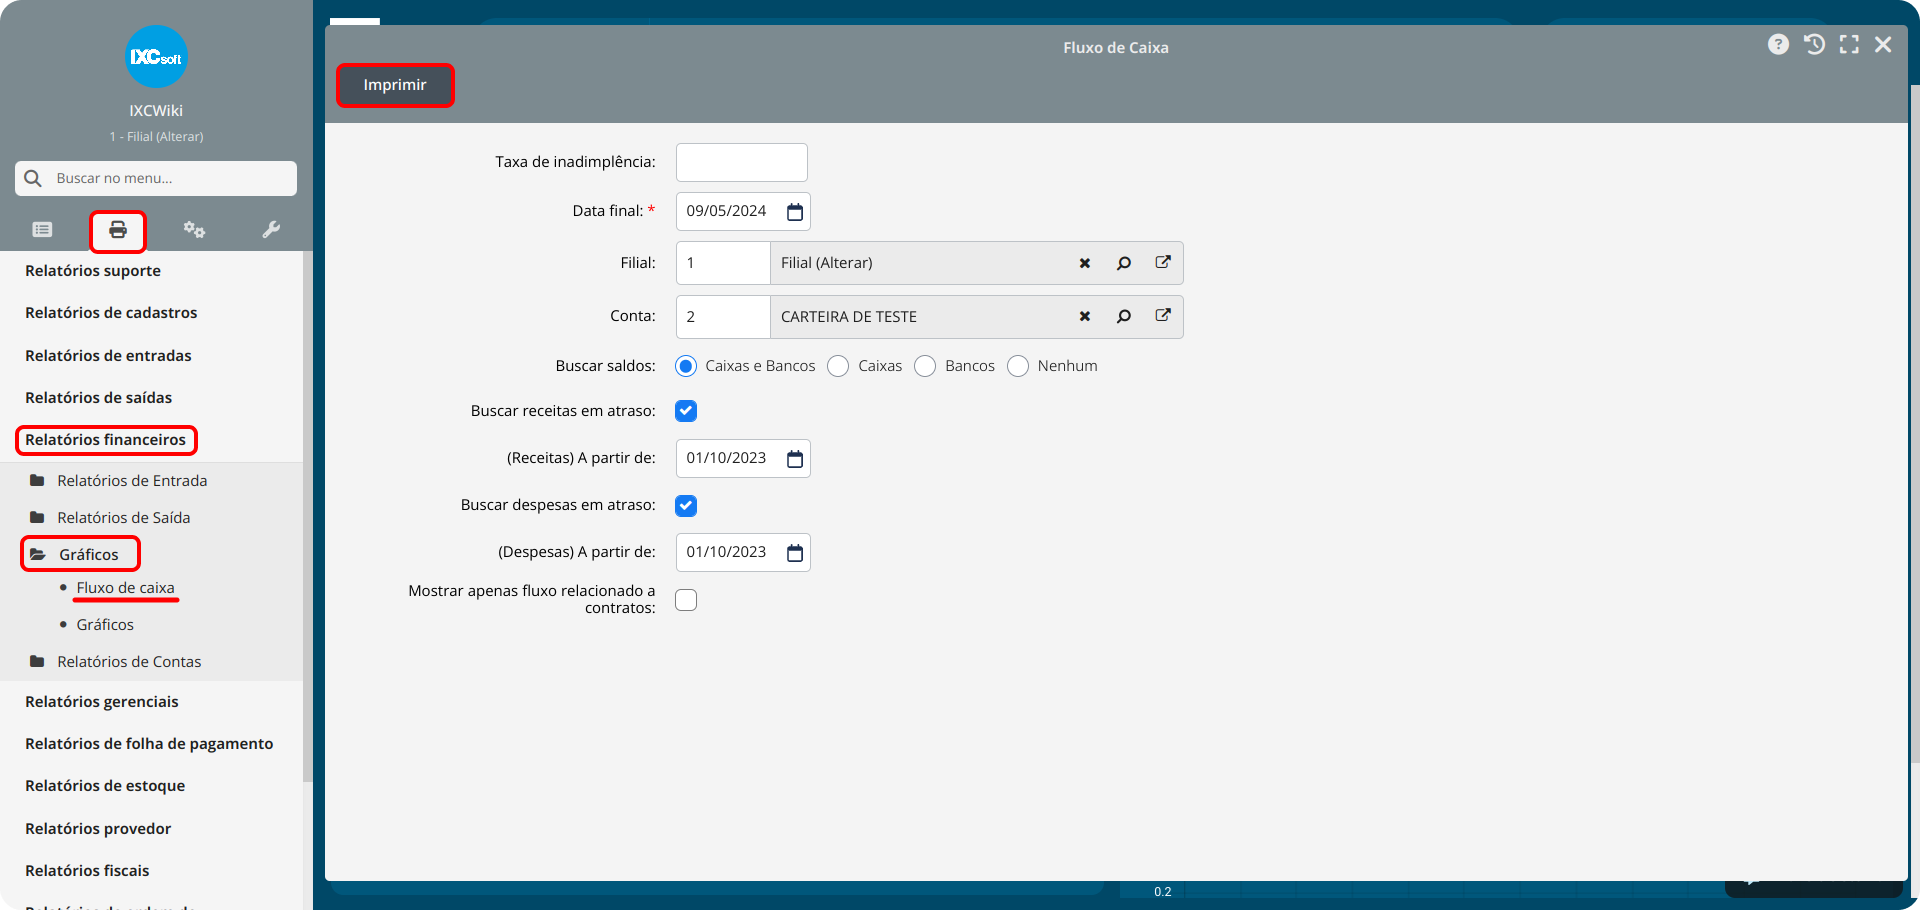1920x910 pixels.
Task: Select Caixas radio option
Action: point(838,366)
